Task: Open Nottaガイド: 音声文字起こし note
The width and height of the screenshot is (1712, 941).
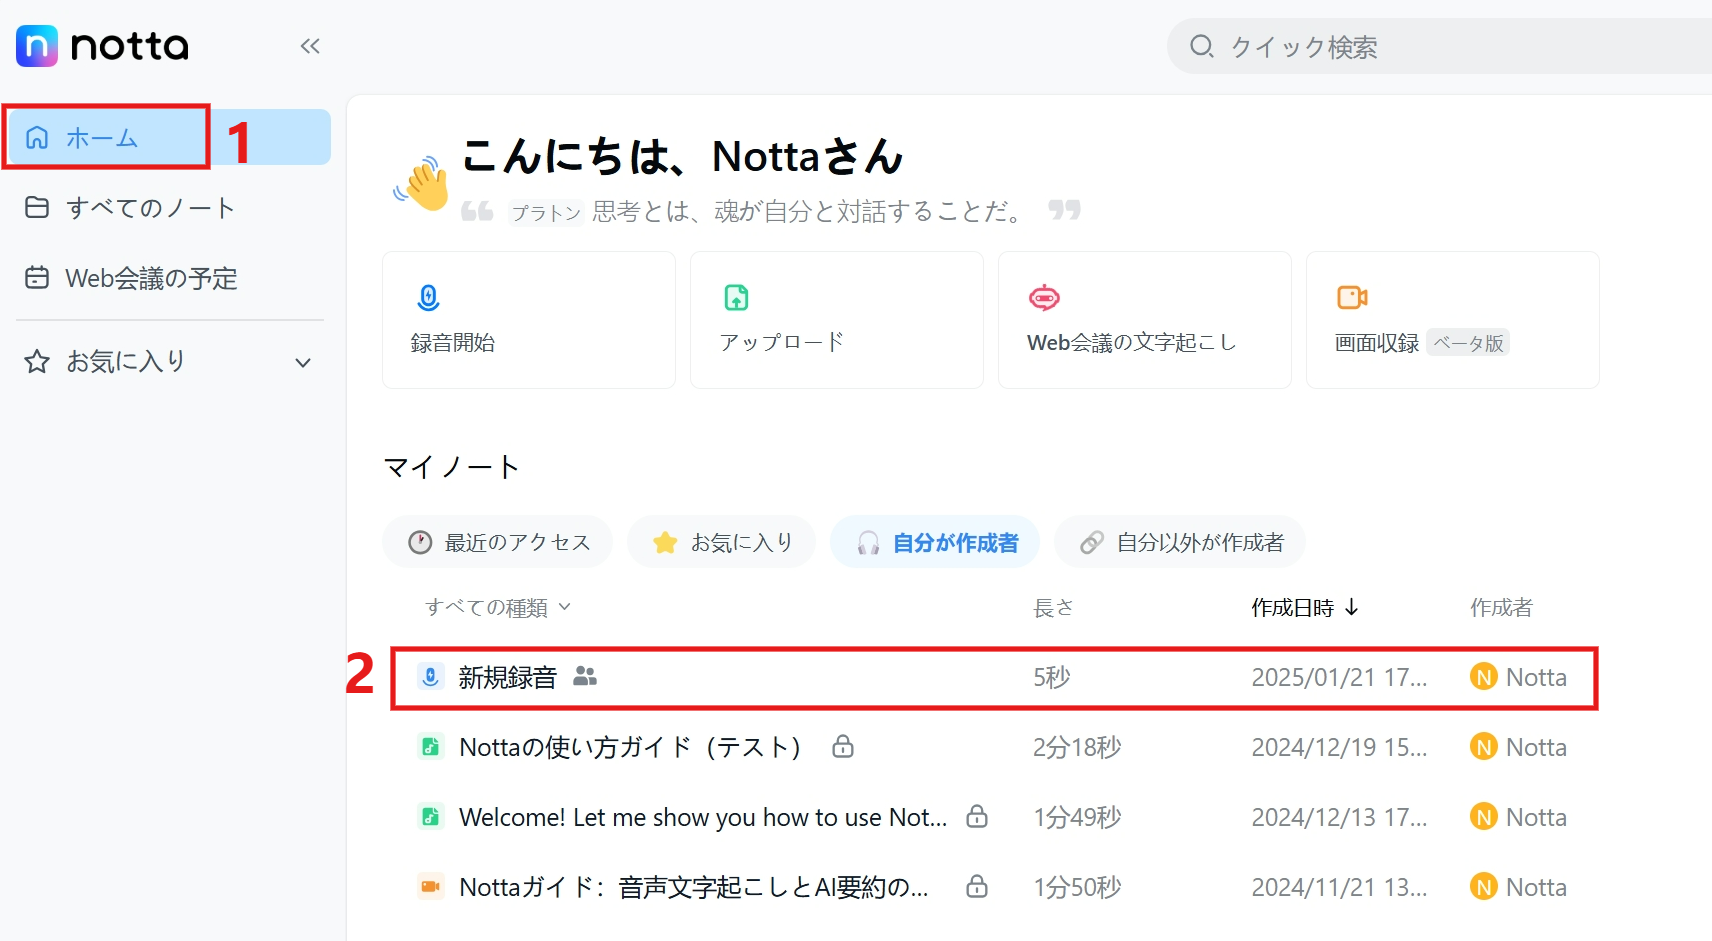Action: (694, 887)
